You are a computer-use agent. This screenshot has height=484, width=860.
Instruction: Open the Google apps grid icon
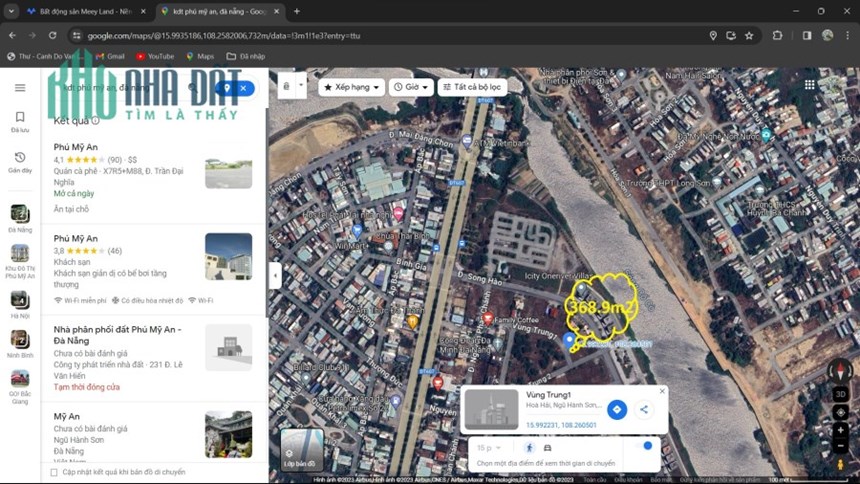point(810,85)
